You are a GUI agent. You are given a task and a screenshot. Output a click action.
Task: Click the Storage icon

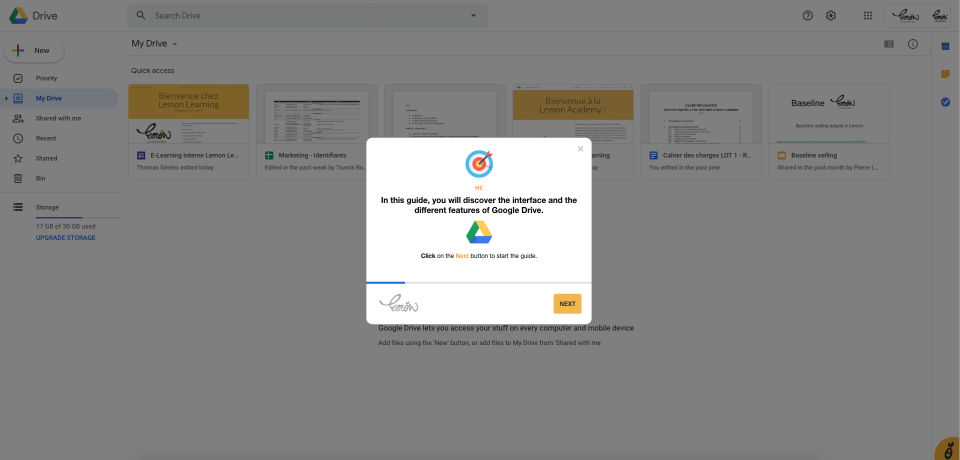(18, 207)
